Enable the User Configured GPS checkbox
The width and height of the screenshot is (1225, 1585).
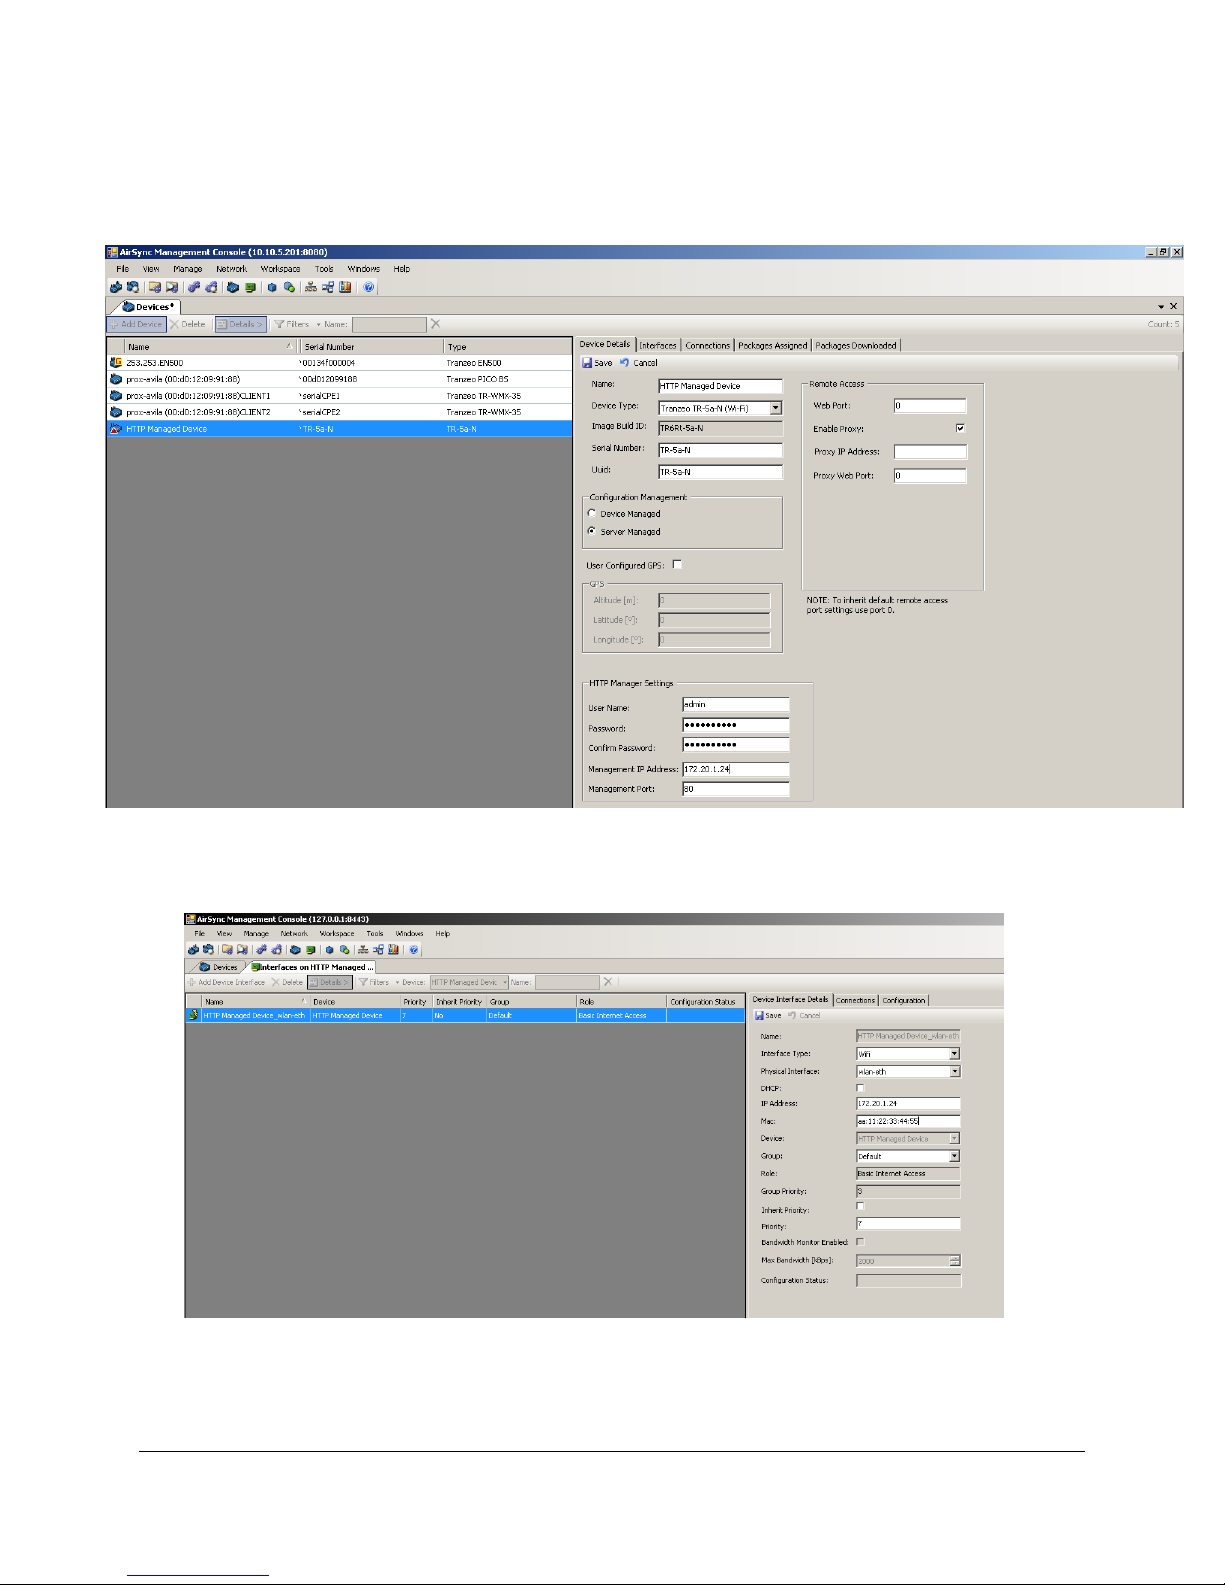677,565
